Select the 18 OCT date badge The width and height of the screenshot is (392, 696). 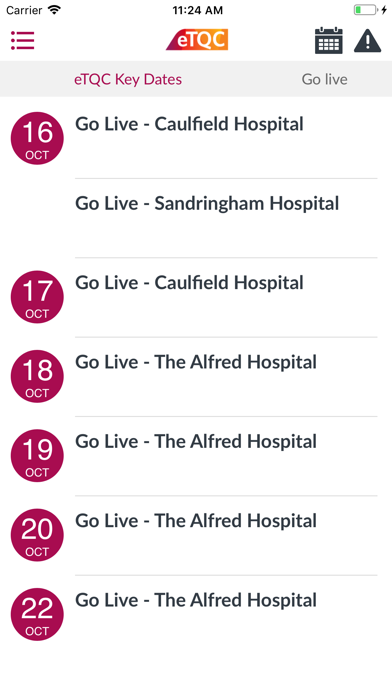[x=37, y=376]
